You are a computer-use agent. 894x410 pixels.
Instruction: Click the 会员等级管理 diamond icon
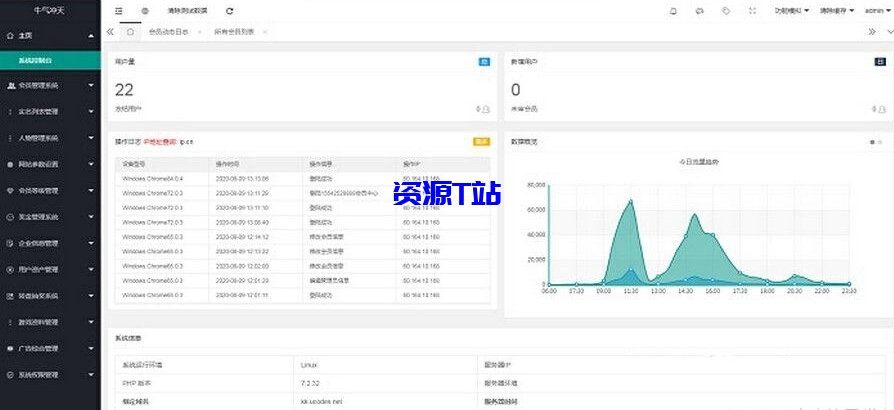pyautogui.click(x=10, y=190)
